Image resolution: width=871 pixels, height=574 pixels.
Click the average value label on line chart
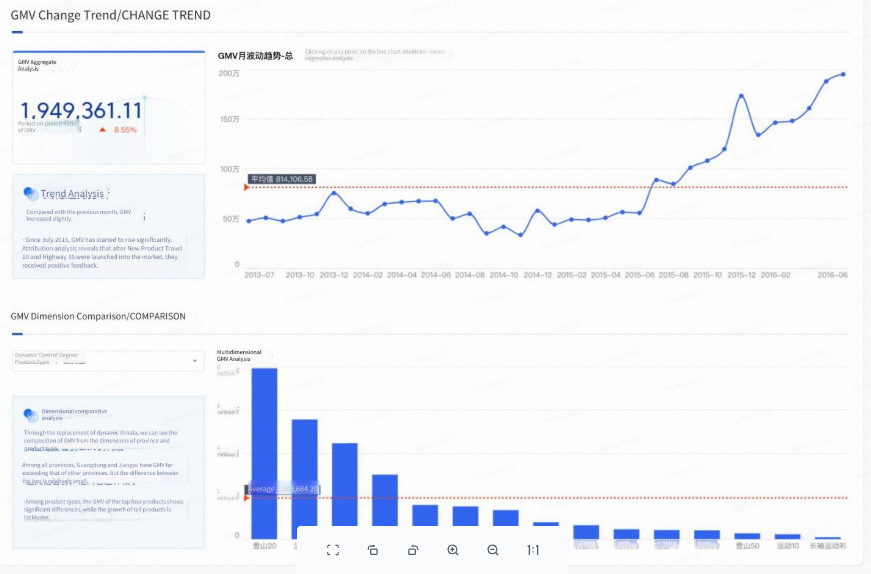pyautogui.click(x=282, y=179)
